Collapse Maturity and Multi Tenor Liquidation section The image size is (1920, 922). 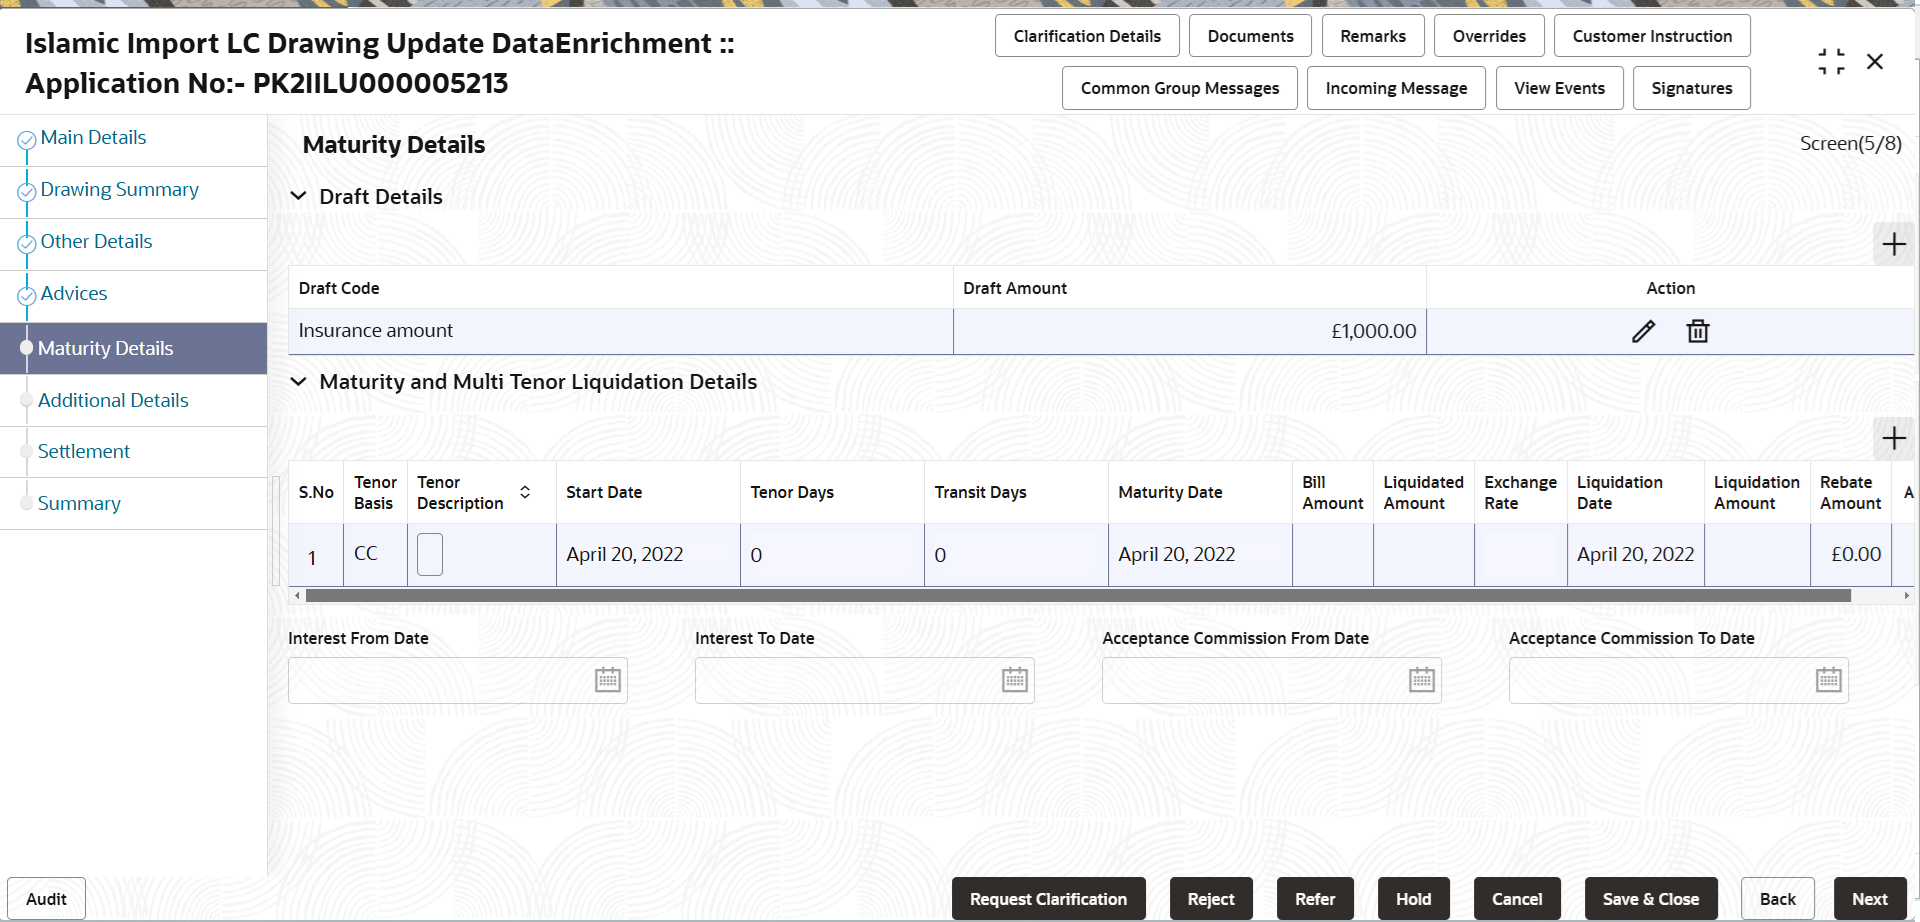point(298,381)
